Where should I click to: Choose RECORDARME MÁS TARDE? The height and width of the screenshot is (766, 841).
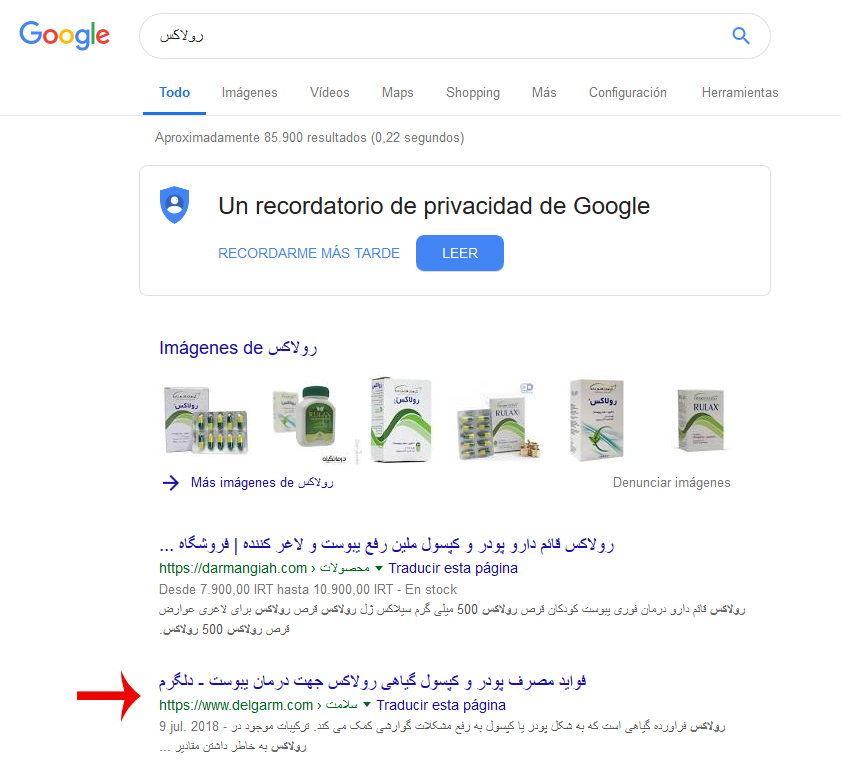(309, 253)
